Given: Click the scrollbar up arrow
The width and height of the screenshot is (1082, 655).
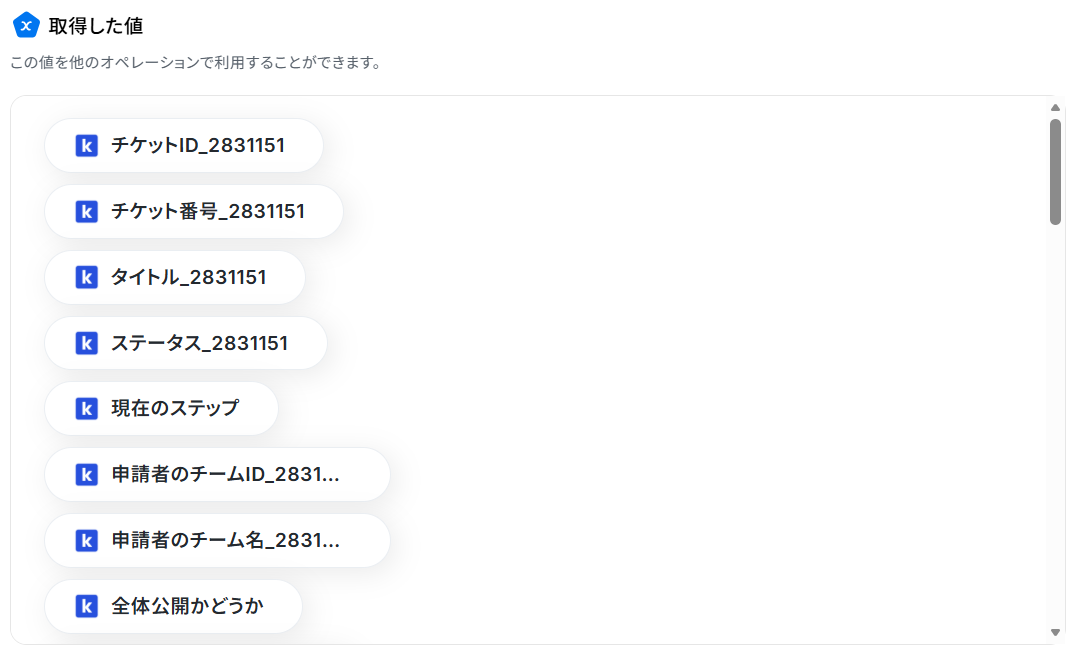Looking at the screenshot, I should (1055, 108).
